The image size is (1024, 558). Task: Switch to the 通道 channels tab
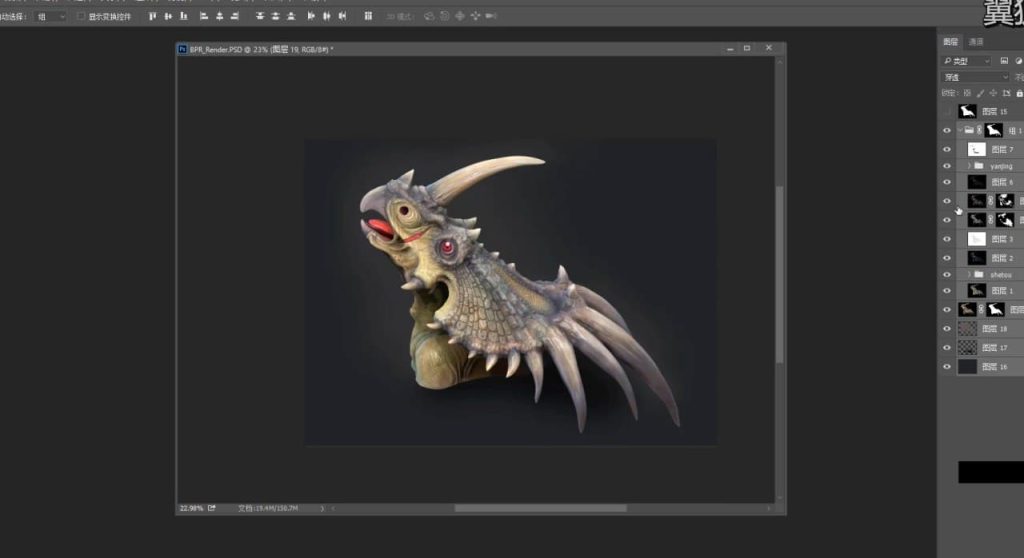point(976,42)
